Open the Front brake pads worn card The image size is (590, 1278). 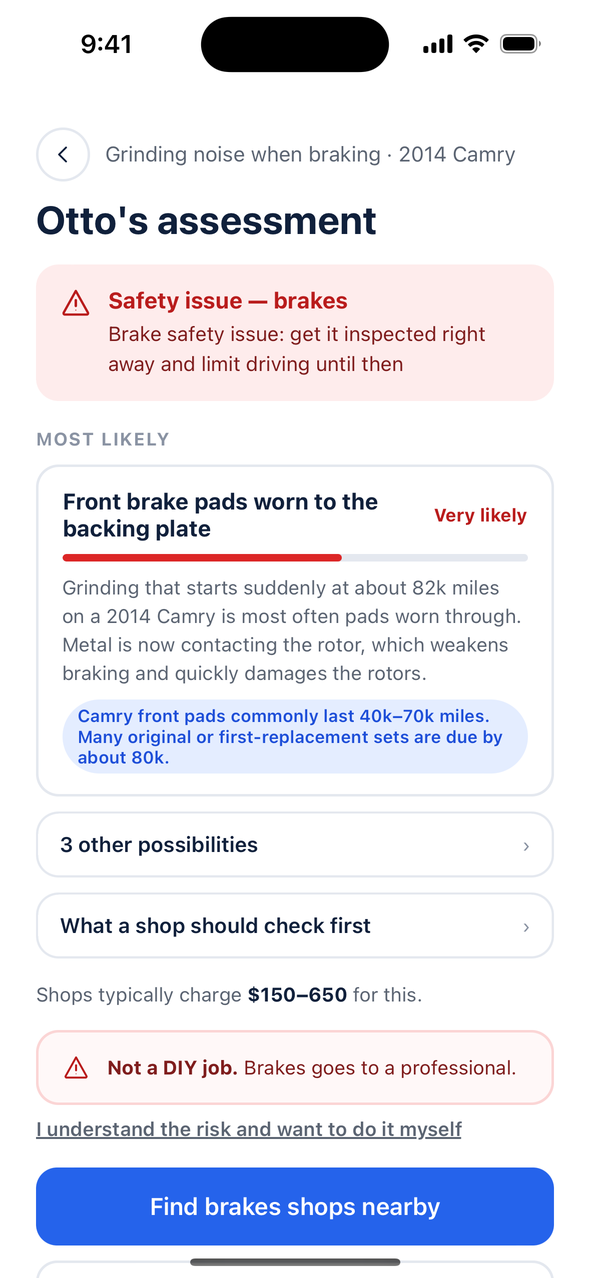click(x=295, y=631)
